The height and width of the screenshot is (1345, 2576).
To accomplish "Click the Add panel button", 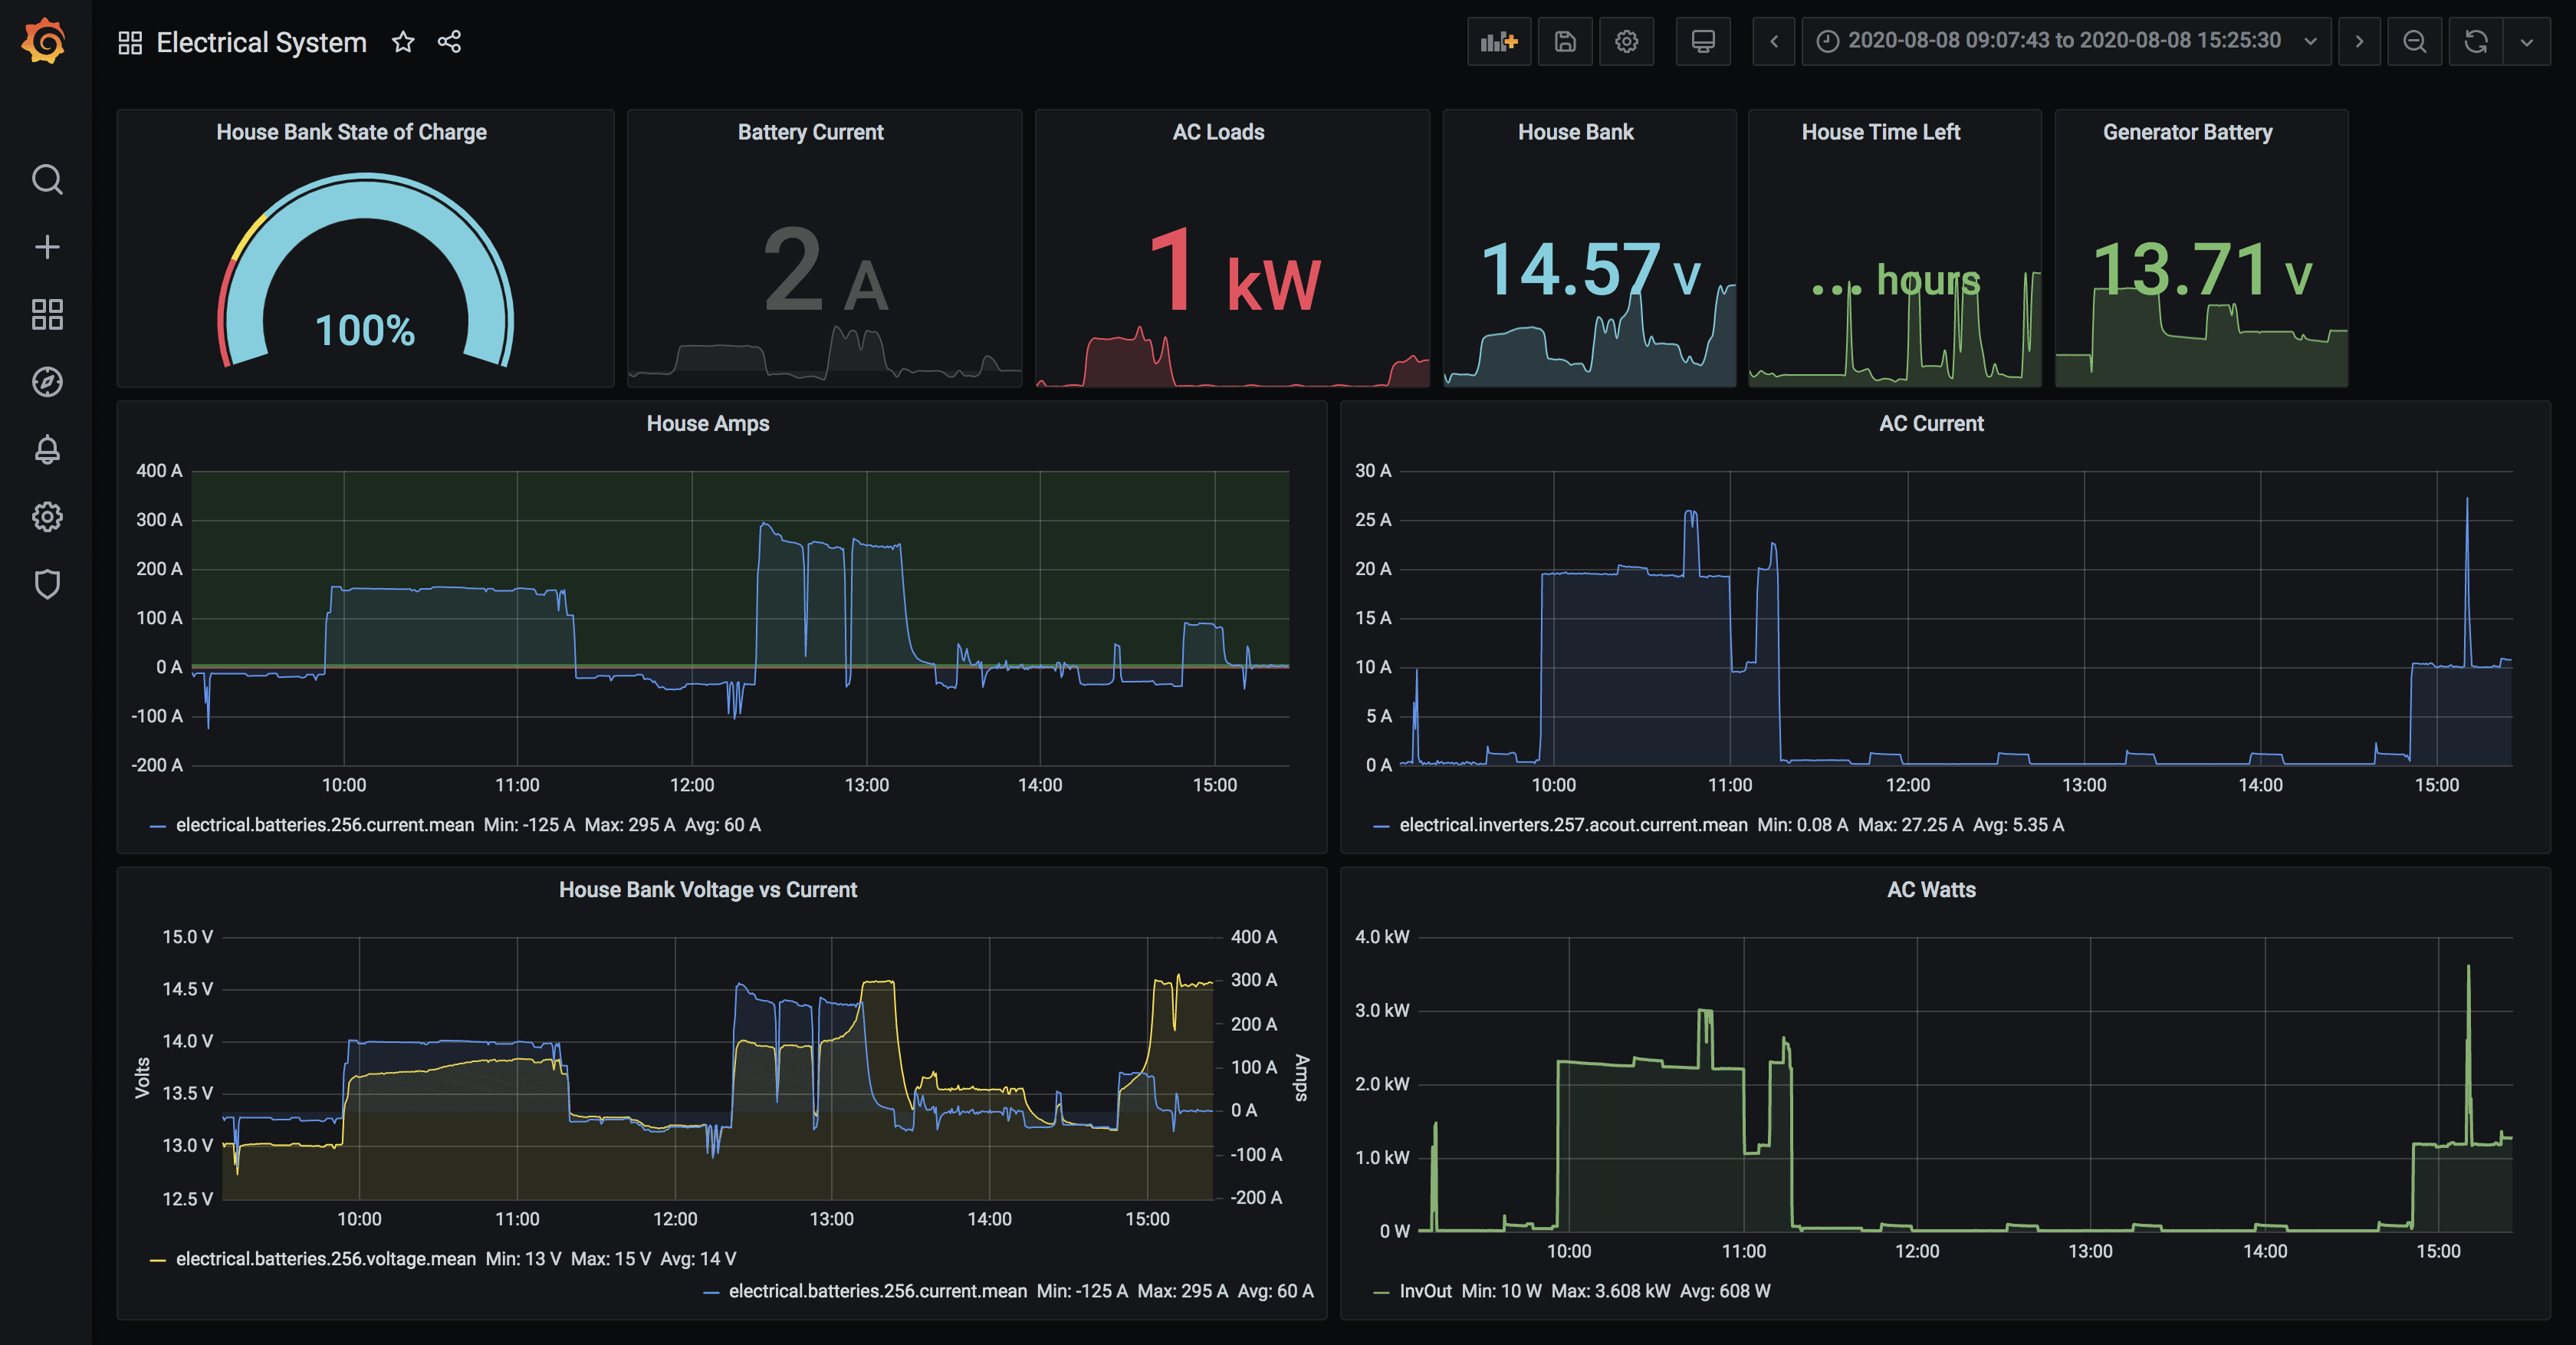I will tap(1498, 42).
